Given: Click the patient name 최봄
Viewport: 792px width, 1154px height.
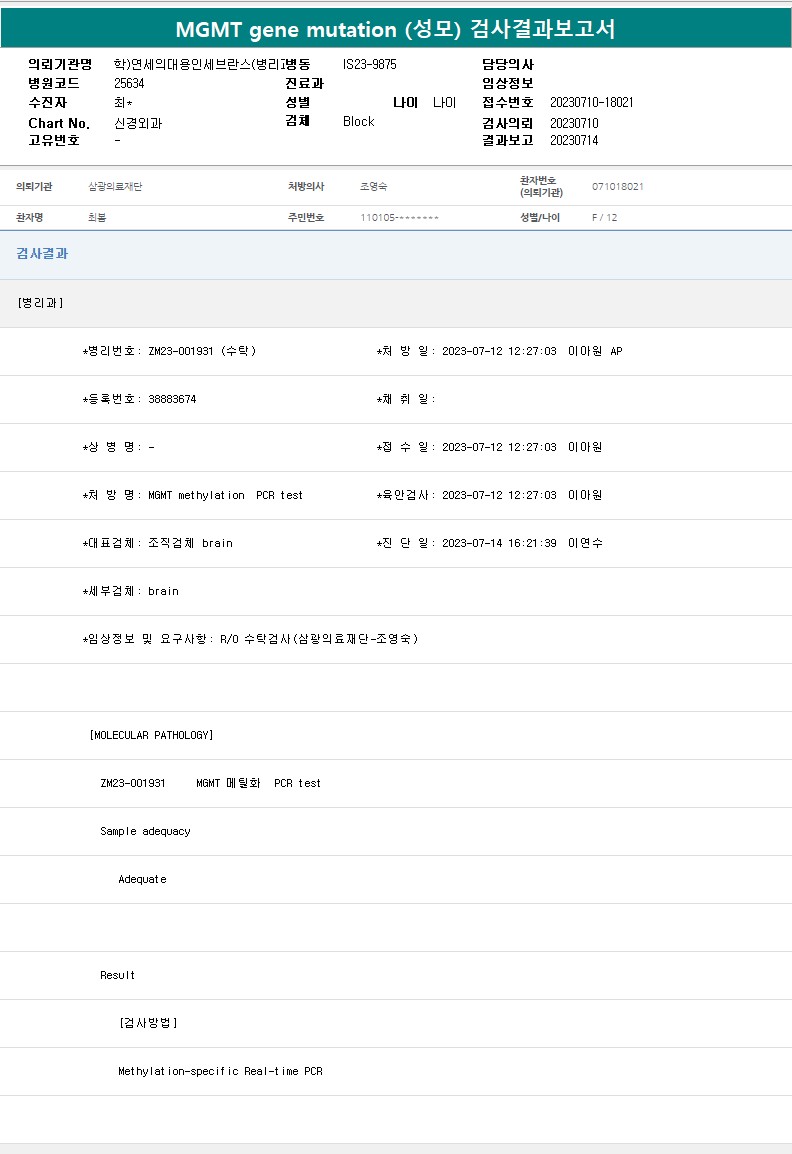Looking at the screenshot, I should pos(96,217).
